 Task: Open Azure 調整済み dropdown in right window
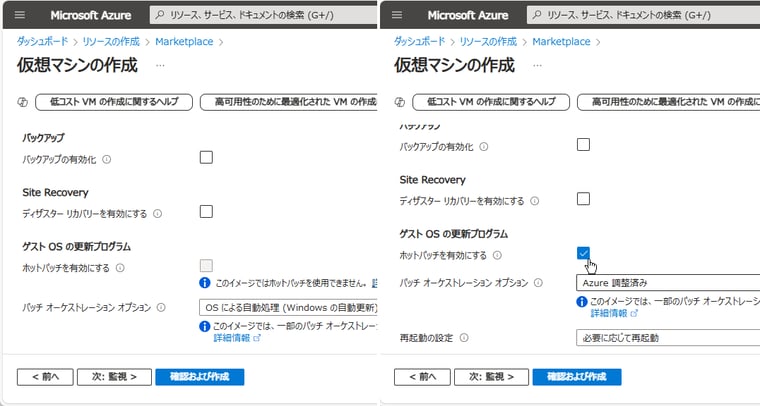click(668, 282)
